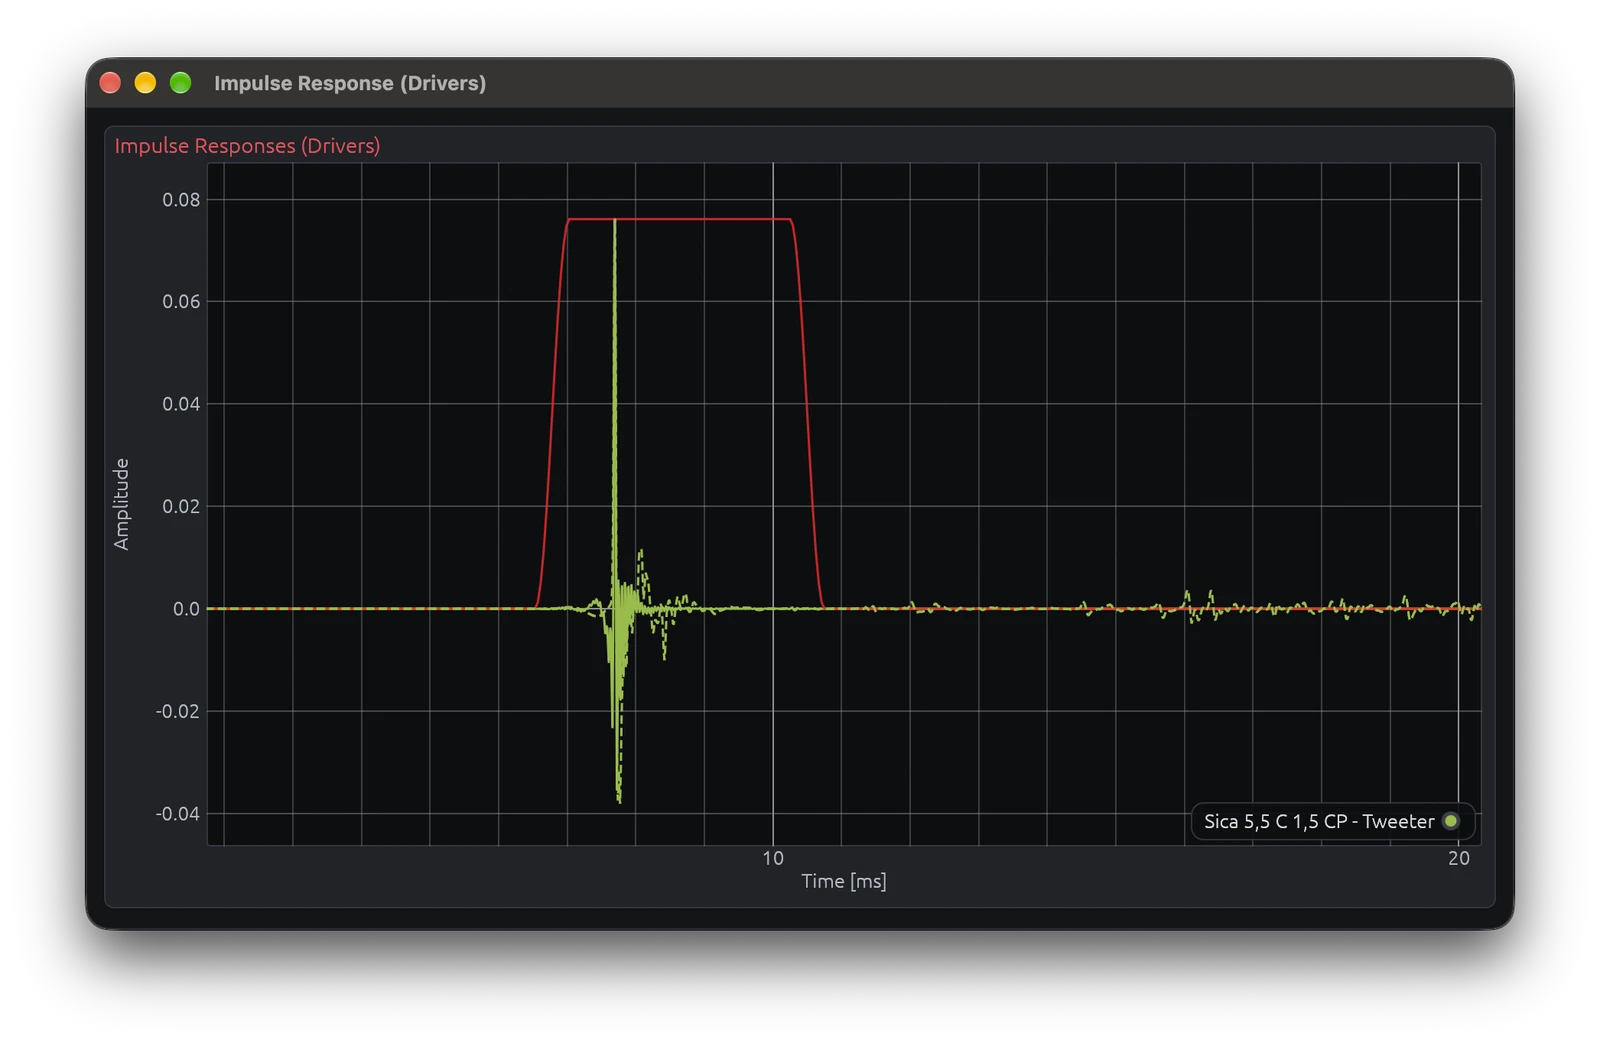Click the 0.02 amplitude tick label
Viewport: 1600px width, 1043px height.
pyautogui.click(x=181, y=506)
